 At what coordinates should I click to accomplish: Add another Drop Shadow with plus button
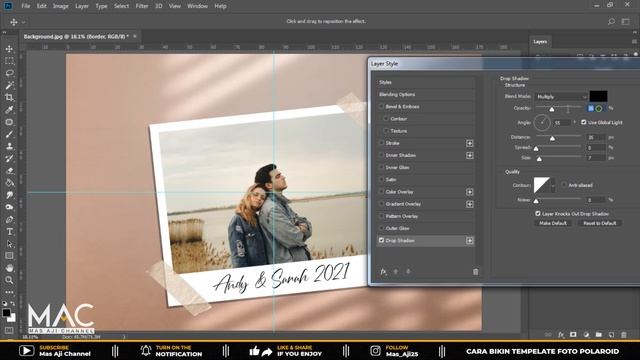[x=470, y=241]
